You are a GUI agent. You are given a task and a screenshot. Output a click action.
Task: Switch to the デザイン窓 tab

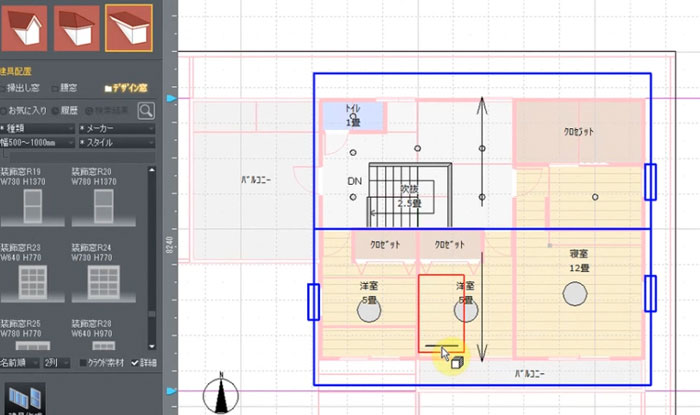coord(126,88)
